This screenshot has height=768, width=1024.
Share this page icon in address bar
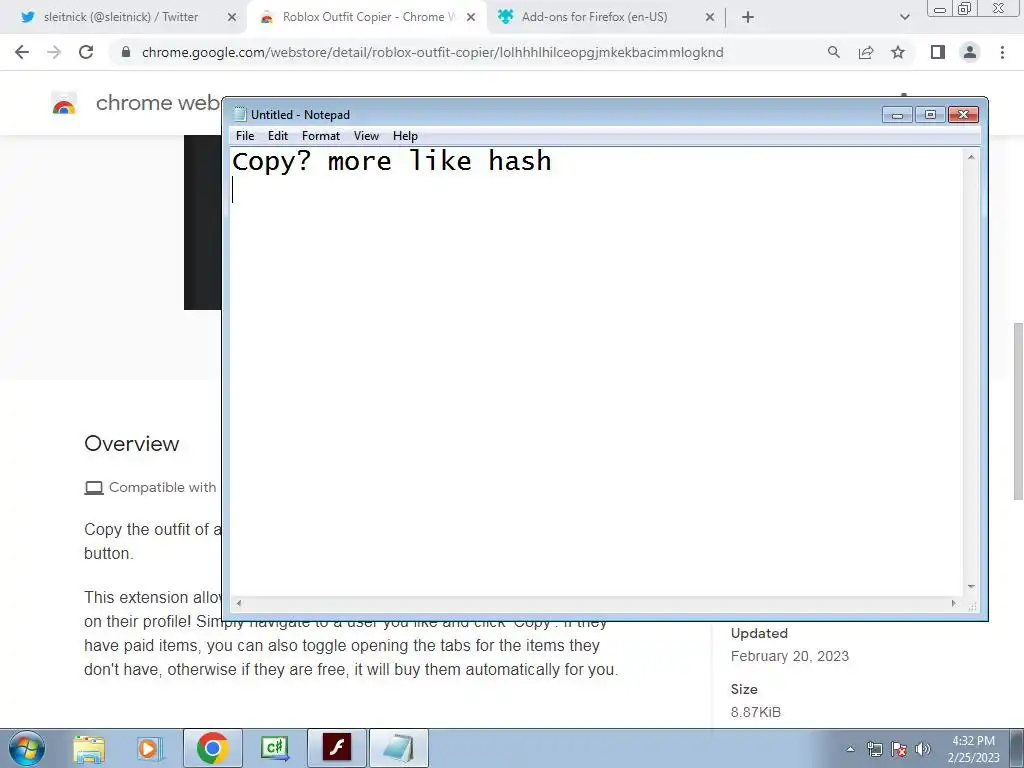pos(866,52)
